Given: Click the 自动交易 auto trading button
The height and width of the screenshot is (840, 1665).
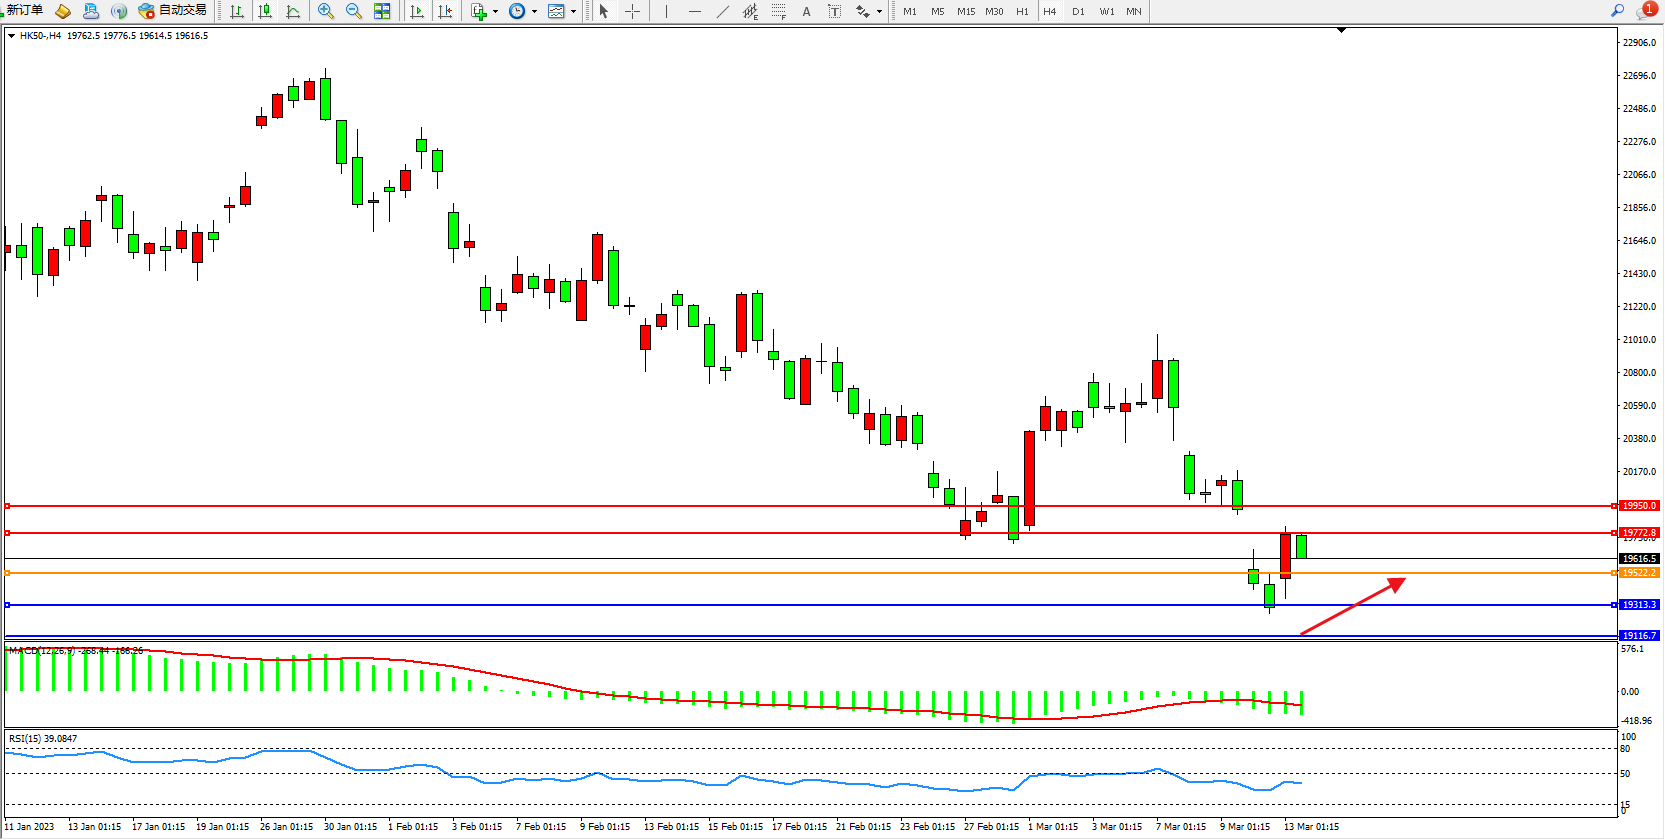Looking at the screenshot, I should coord(173,10).
